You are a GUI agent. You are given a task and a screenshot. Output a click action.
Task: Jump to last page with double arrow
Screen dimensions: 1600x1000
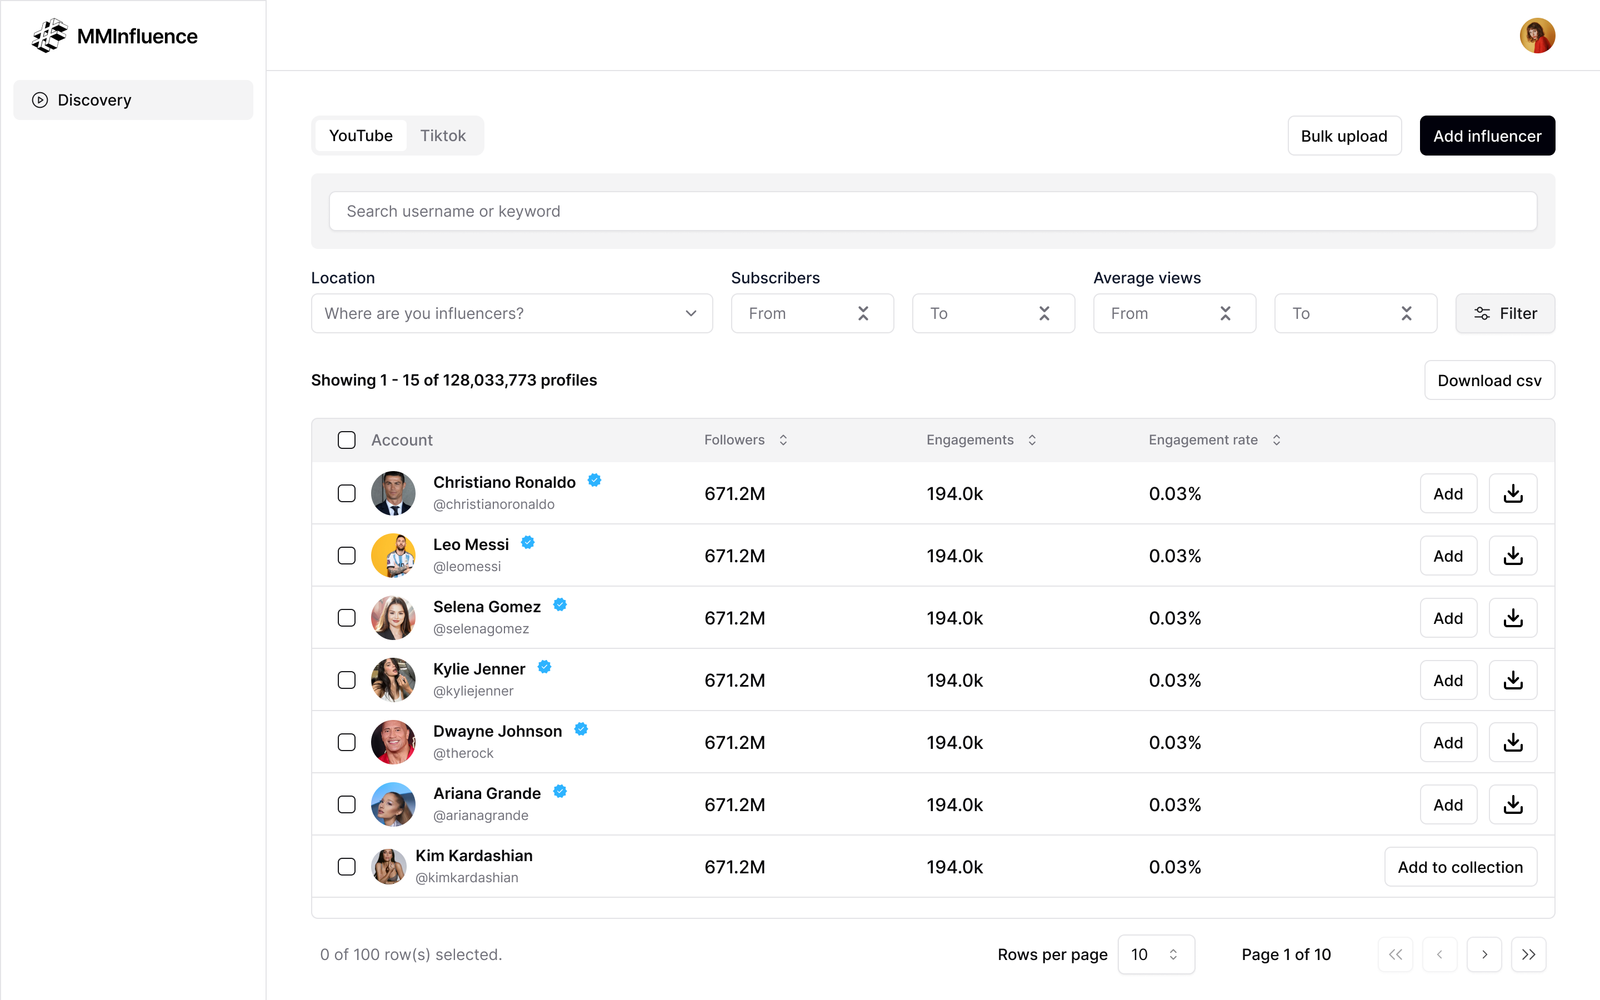point(1528,955)
